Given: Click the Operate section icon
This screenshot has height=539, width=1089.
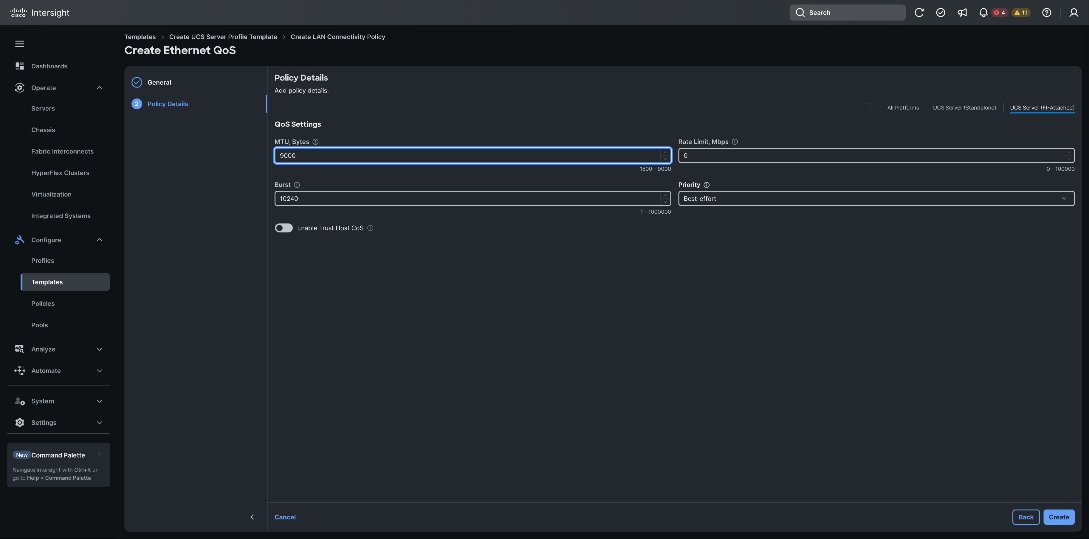Looking at the screenshot, I should tap(19, 88).
